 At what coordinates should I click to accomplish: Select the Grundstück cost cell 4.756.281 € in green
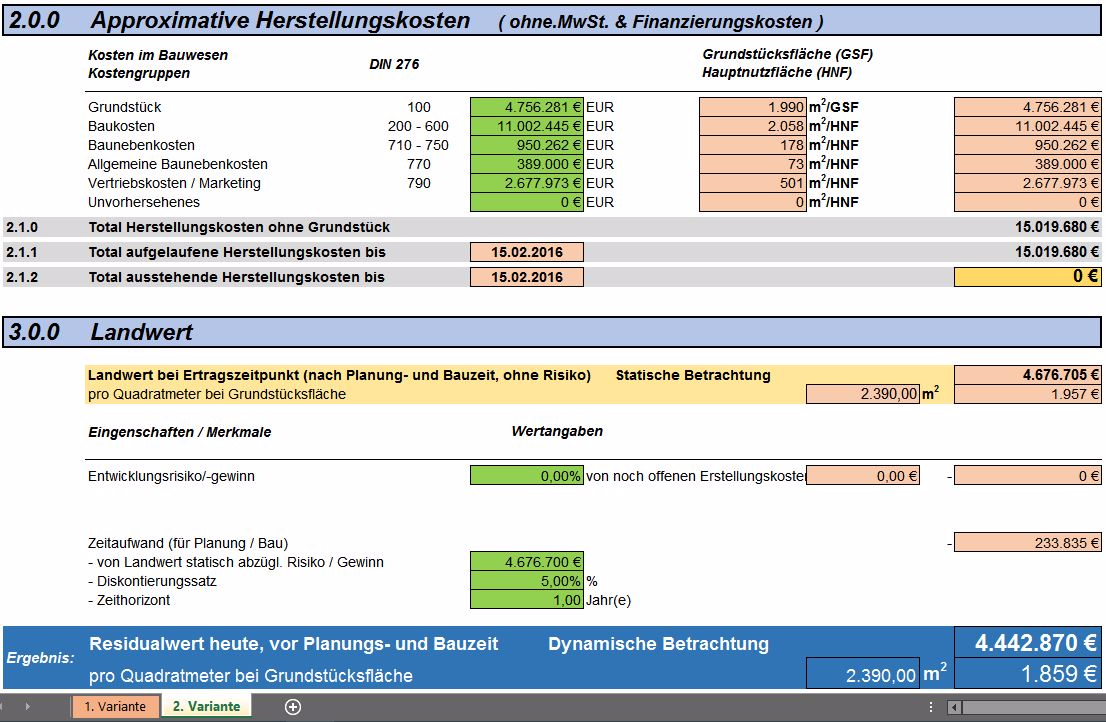[527, 107]
